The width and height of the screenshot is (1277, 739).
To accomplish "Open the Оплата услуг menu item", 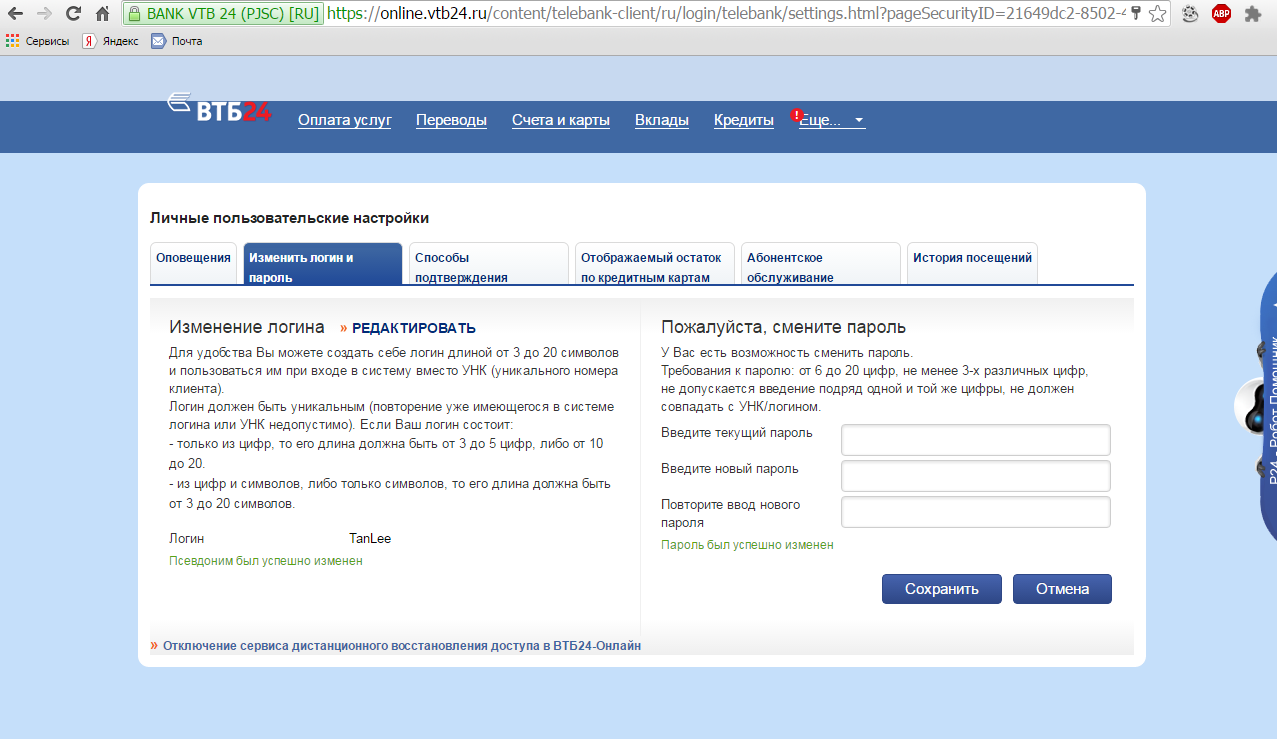I will [344, 120].
